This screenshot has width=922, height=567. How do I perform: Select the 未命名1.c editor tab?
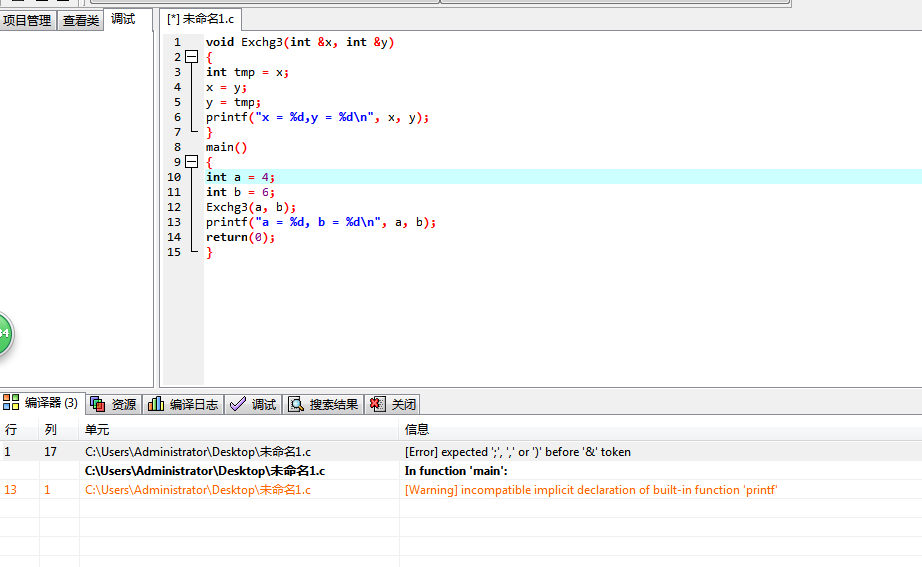tap(201, 19)
